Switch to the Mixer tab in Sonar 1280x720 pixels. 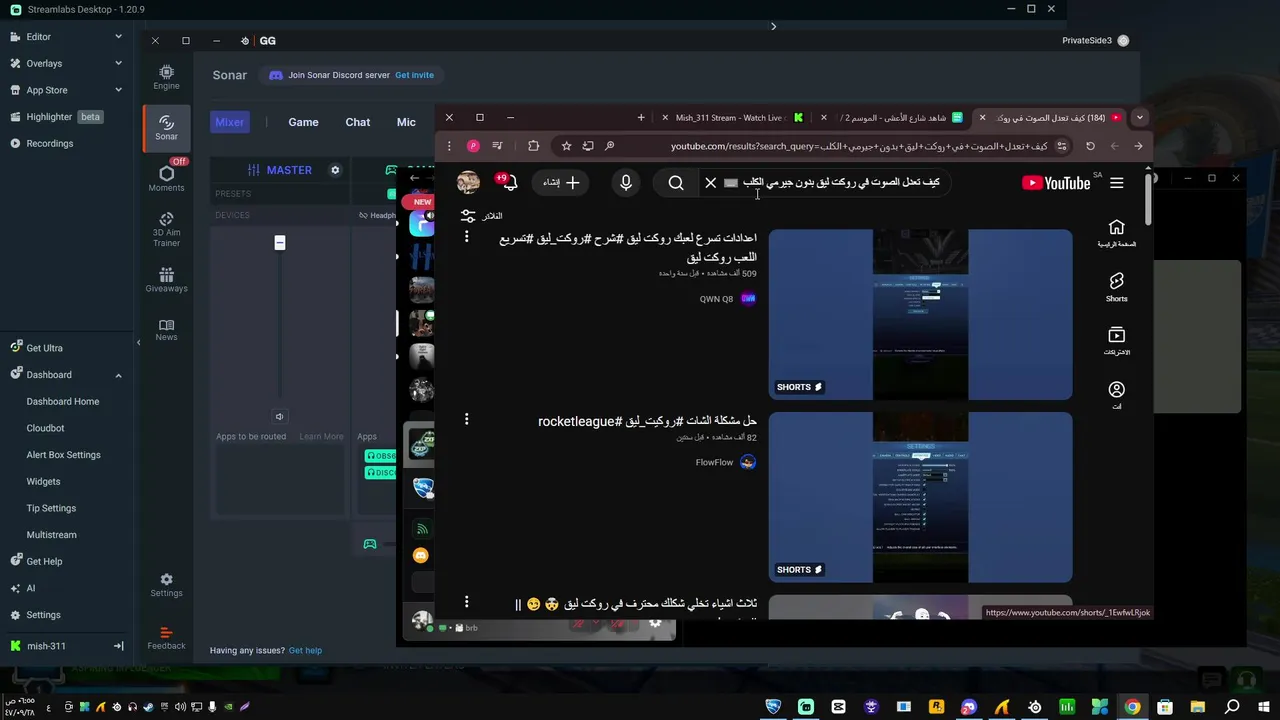click(x=229, y=122)
